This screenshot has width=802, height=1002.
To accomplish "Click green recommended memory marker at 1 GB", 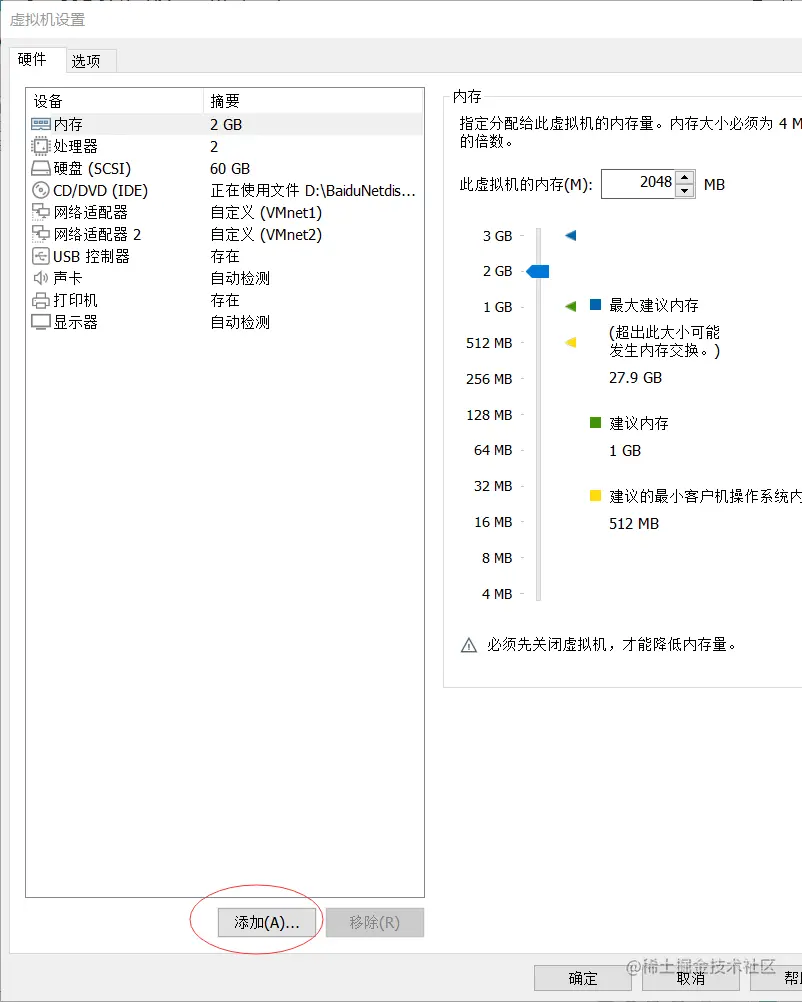I will pos(571,307).
